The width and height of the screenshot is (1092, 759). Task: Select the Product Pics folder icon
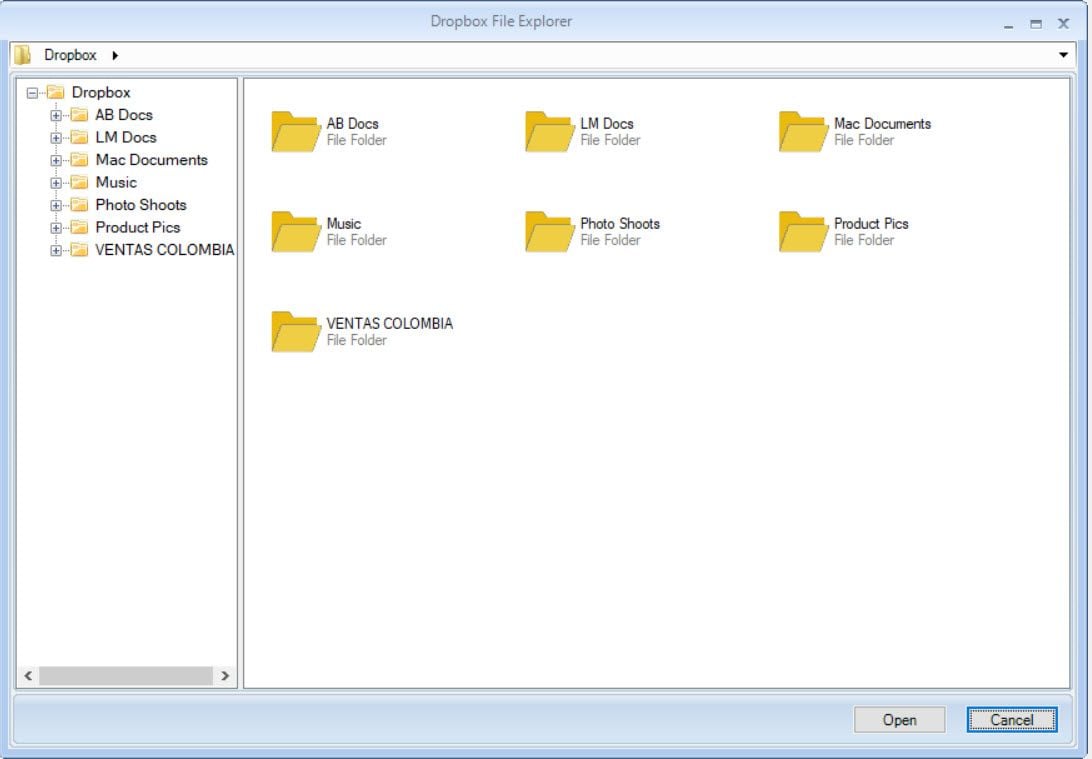(x=800, y=231)
